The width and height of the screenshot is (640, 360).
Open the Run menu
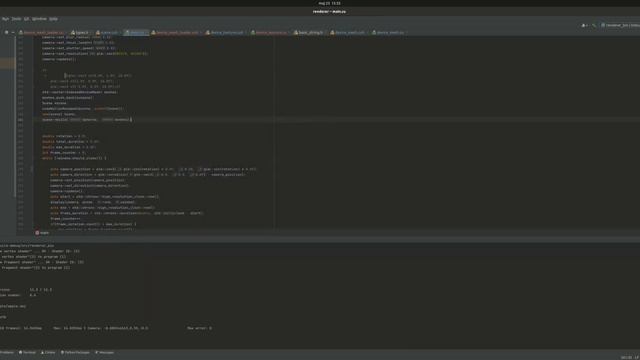click(5, 19)
